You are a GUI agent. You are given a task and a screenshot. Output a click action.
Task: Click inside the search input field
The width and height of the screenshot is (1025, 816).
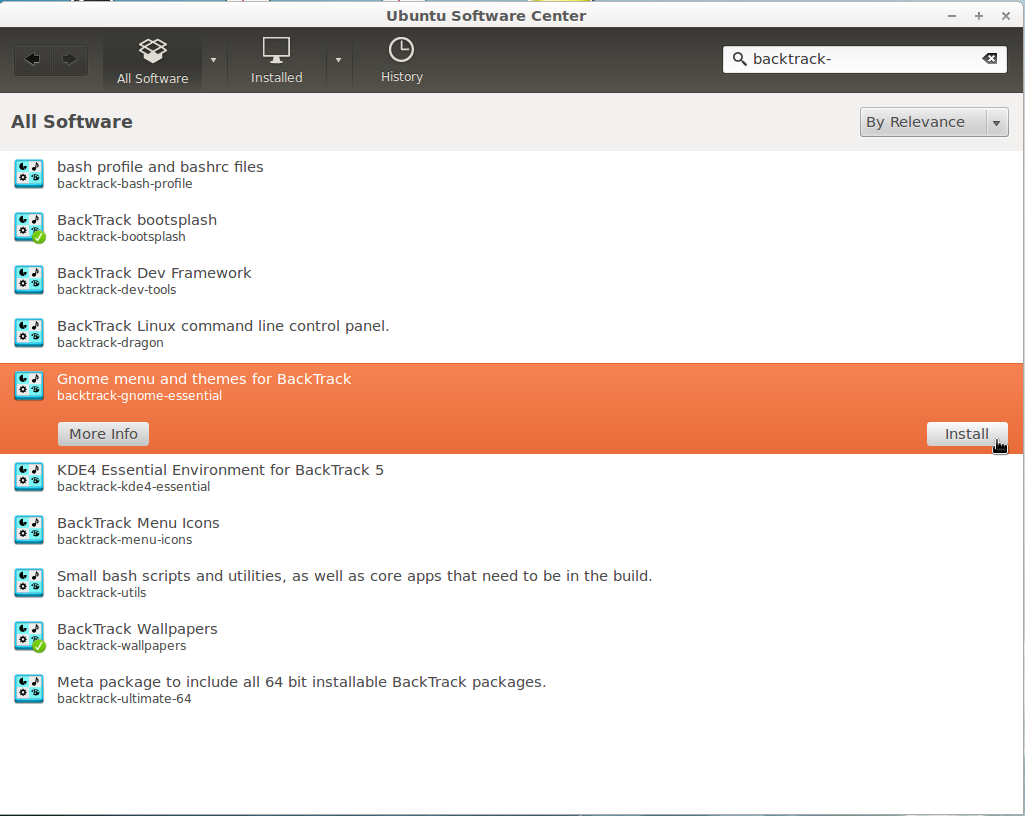[x=860, y=59]
